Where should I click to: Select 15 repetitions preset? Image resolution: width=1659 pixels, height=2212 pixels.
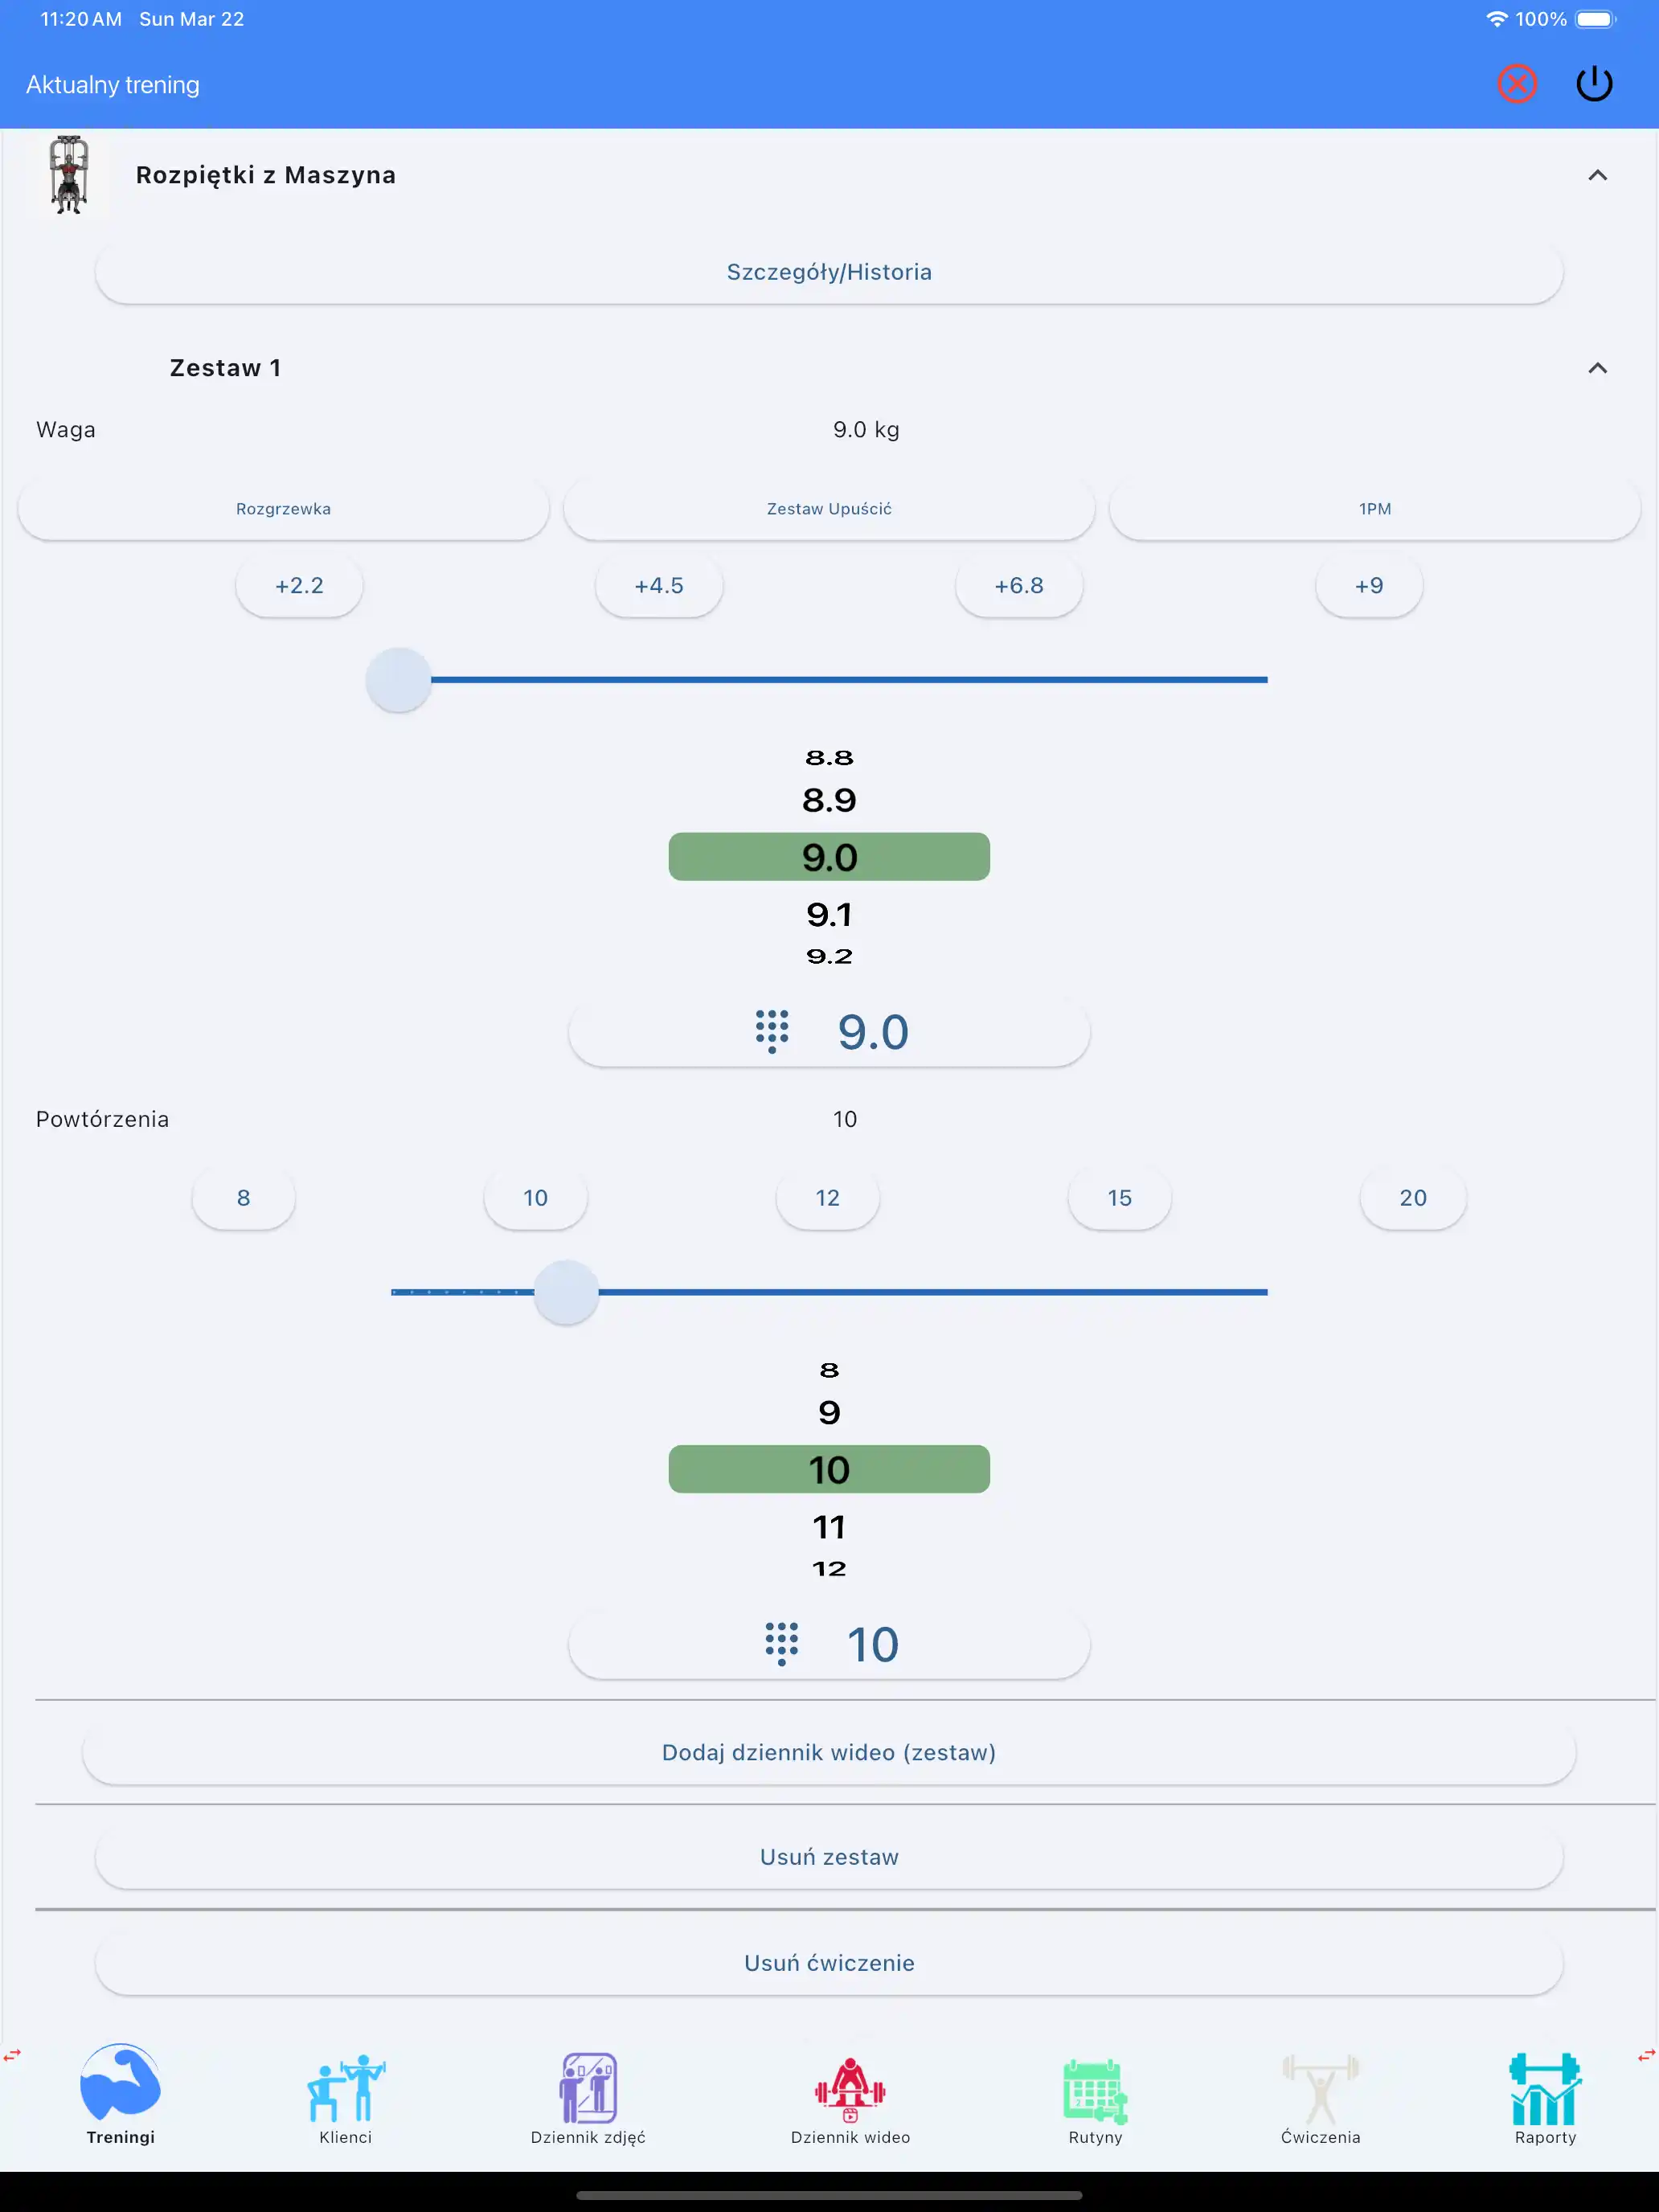[x=1119, y=1198]
